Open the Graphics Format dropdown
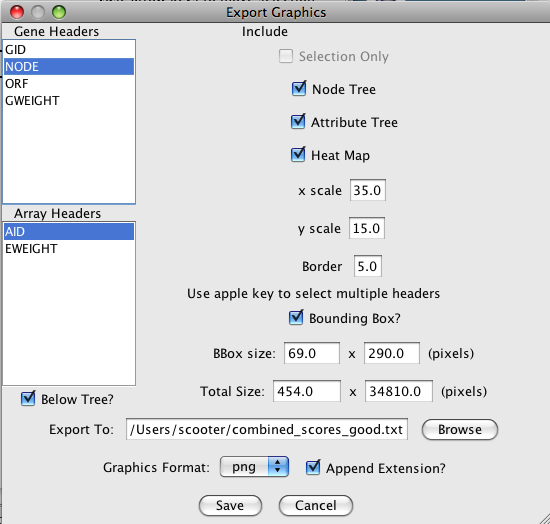 [254, 467]
